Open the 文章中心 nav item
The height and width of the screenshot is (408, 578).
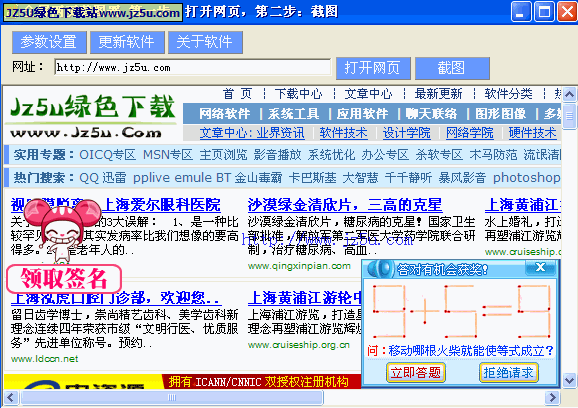(368, 94)
